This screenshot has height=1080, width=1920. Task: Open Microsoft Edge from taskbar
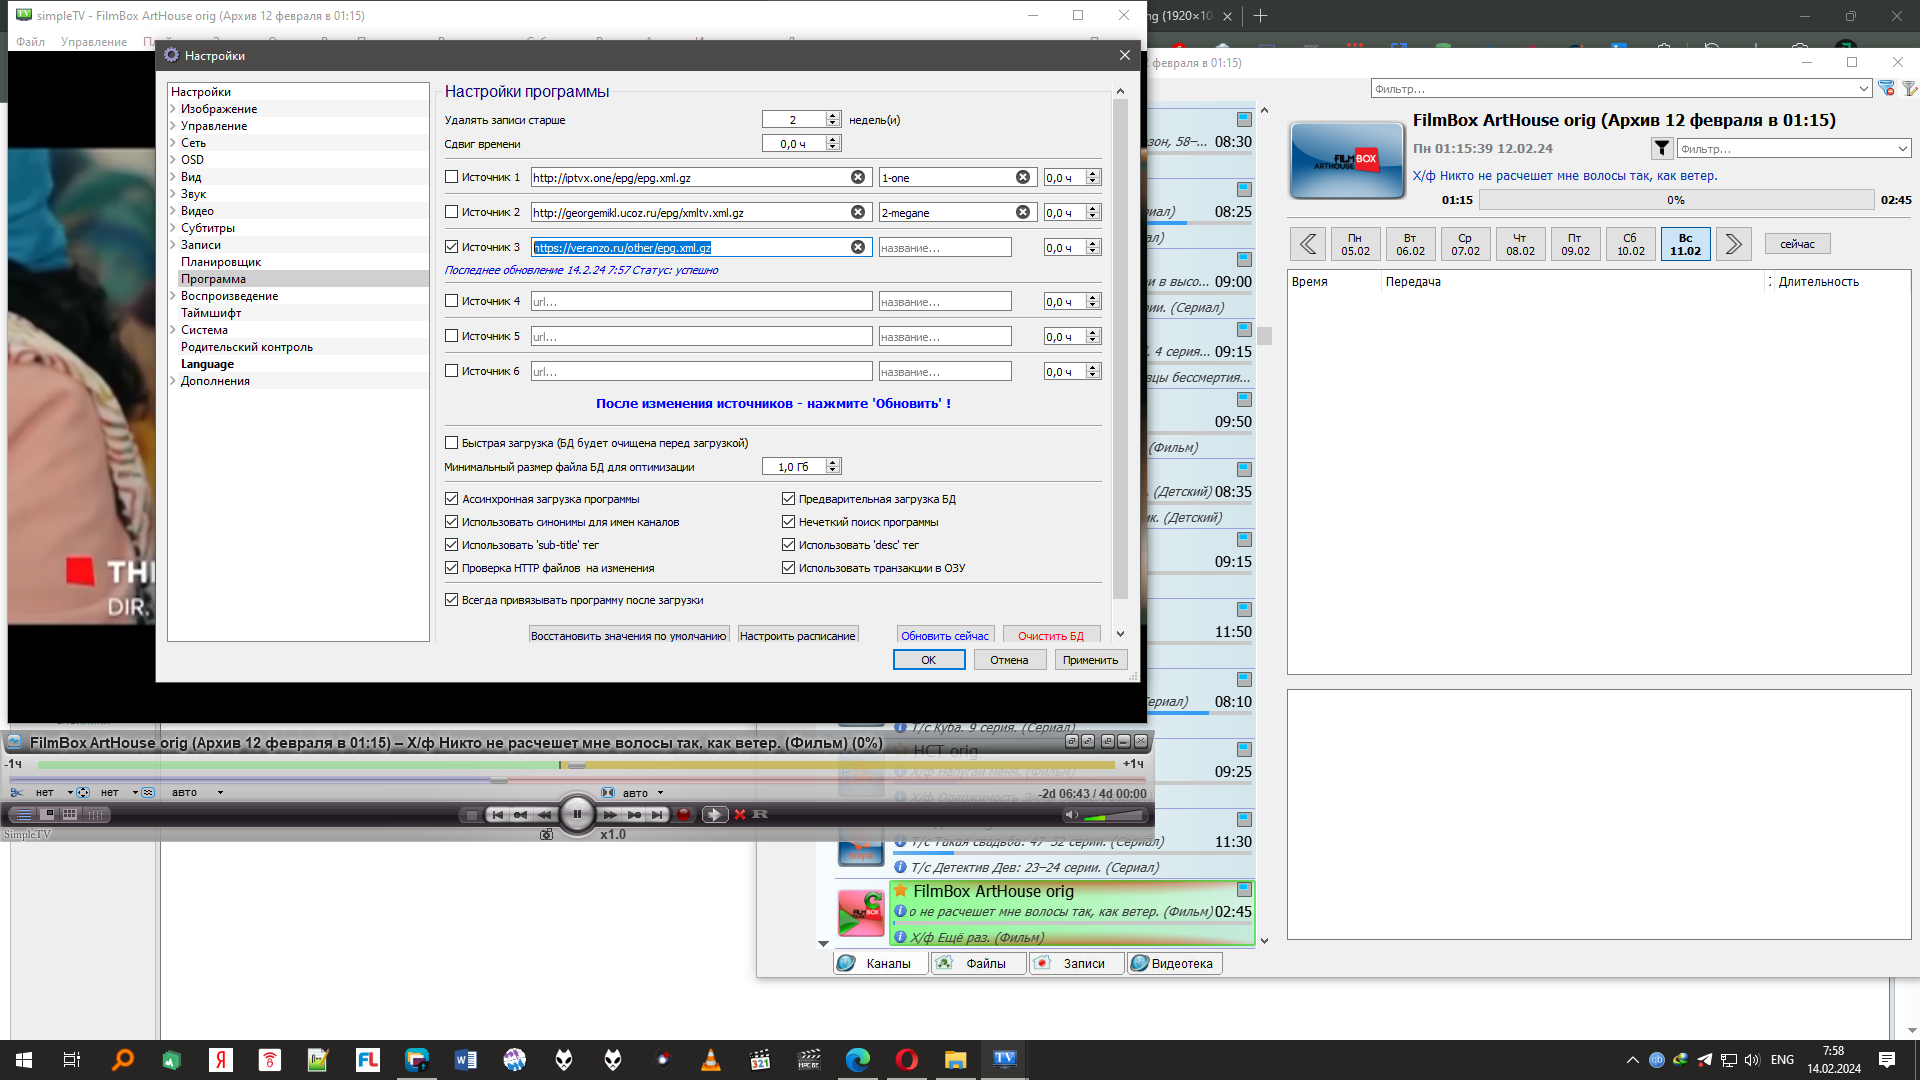pyautogui.click(x=858, y=1060)
